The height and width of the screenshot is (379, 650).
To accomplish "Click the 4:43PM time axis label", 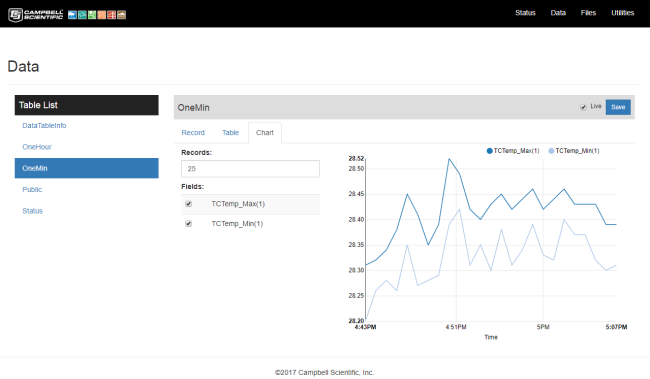I will 366,327.
